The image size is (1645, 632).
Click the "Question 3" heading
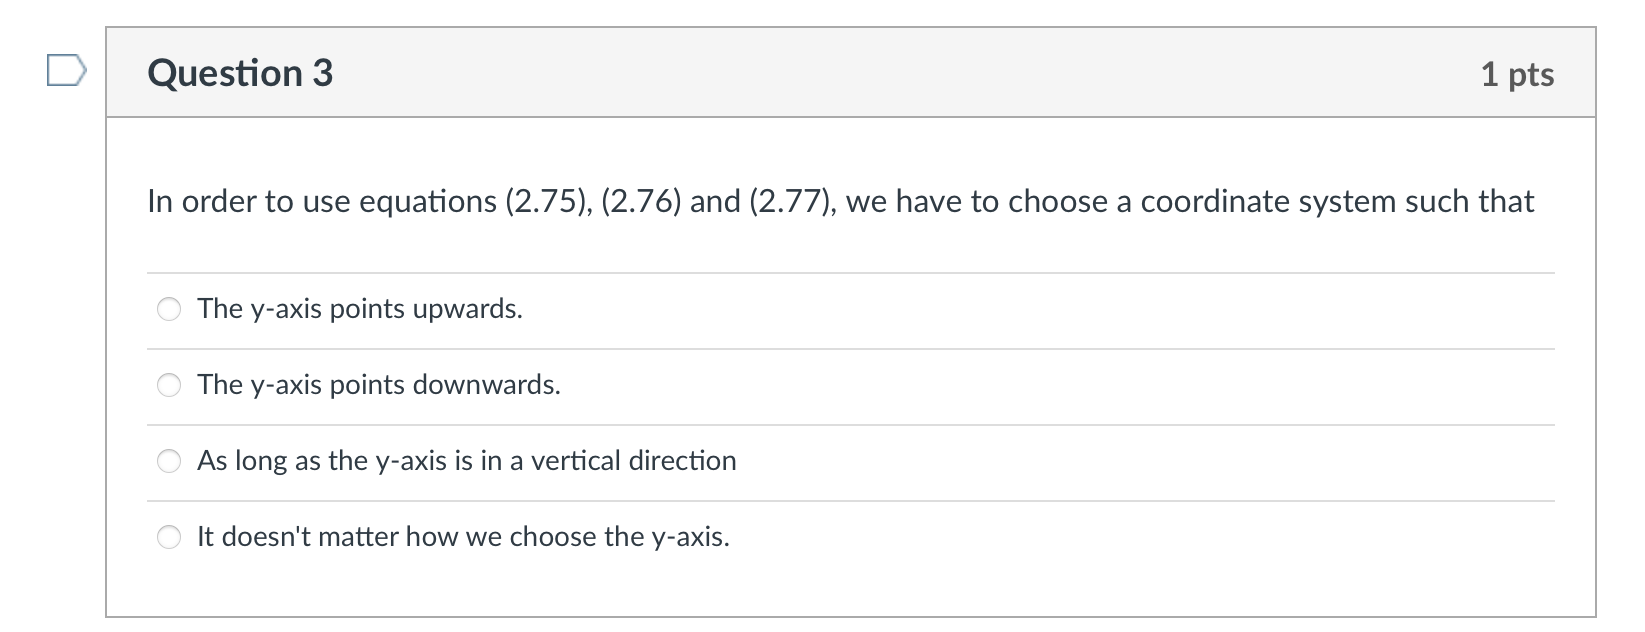(240, 73)
